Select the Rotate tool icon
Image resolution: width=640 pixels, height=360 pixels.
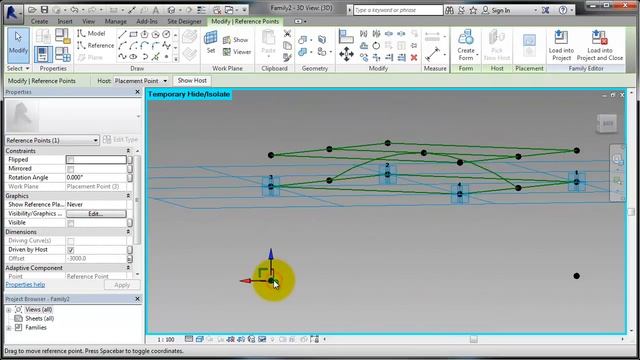tap(376, 46)
